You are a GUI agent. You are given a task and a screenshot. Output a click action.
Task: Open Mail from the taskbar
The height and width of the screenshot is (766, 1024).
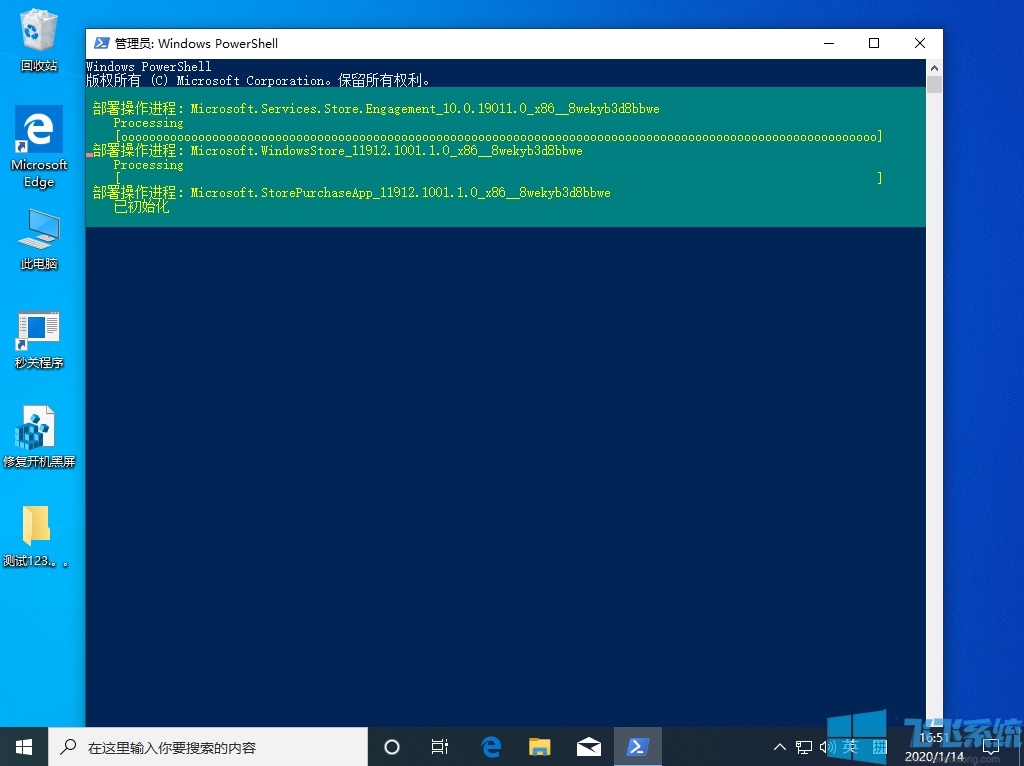589,747
